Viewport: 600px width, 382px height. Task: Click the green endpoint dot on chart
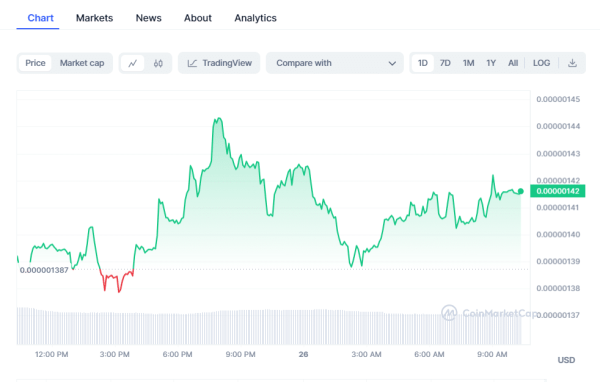click(x=521, y=191)
